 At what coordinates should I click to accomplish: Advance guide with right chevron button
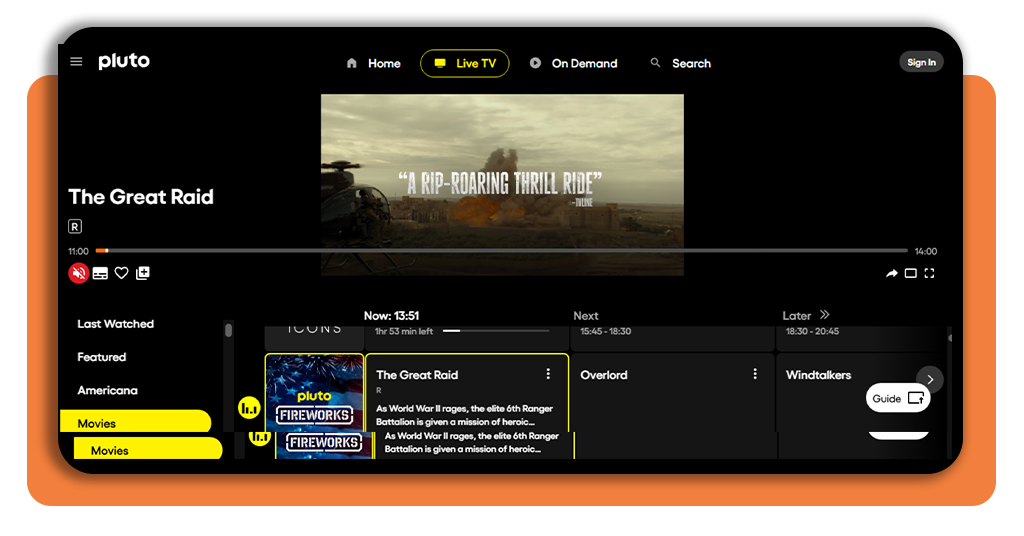[930, 379]
